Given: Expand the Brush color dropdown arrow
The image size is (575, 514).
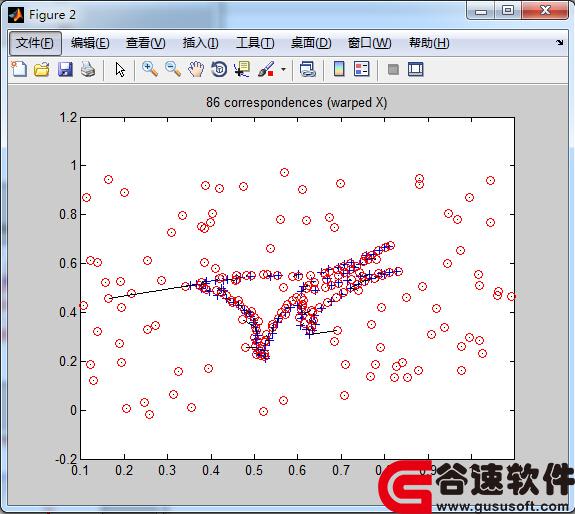Looking at the screenshot, I should coord(283,69).
